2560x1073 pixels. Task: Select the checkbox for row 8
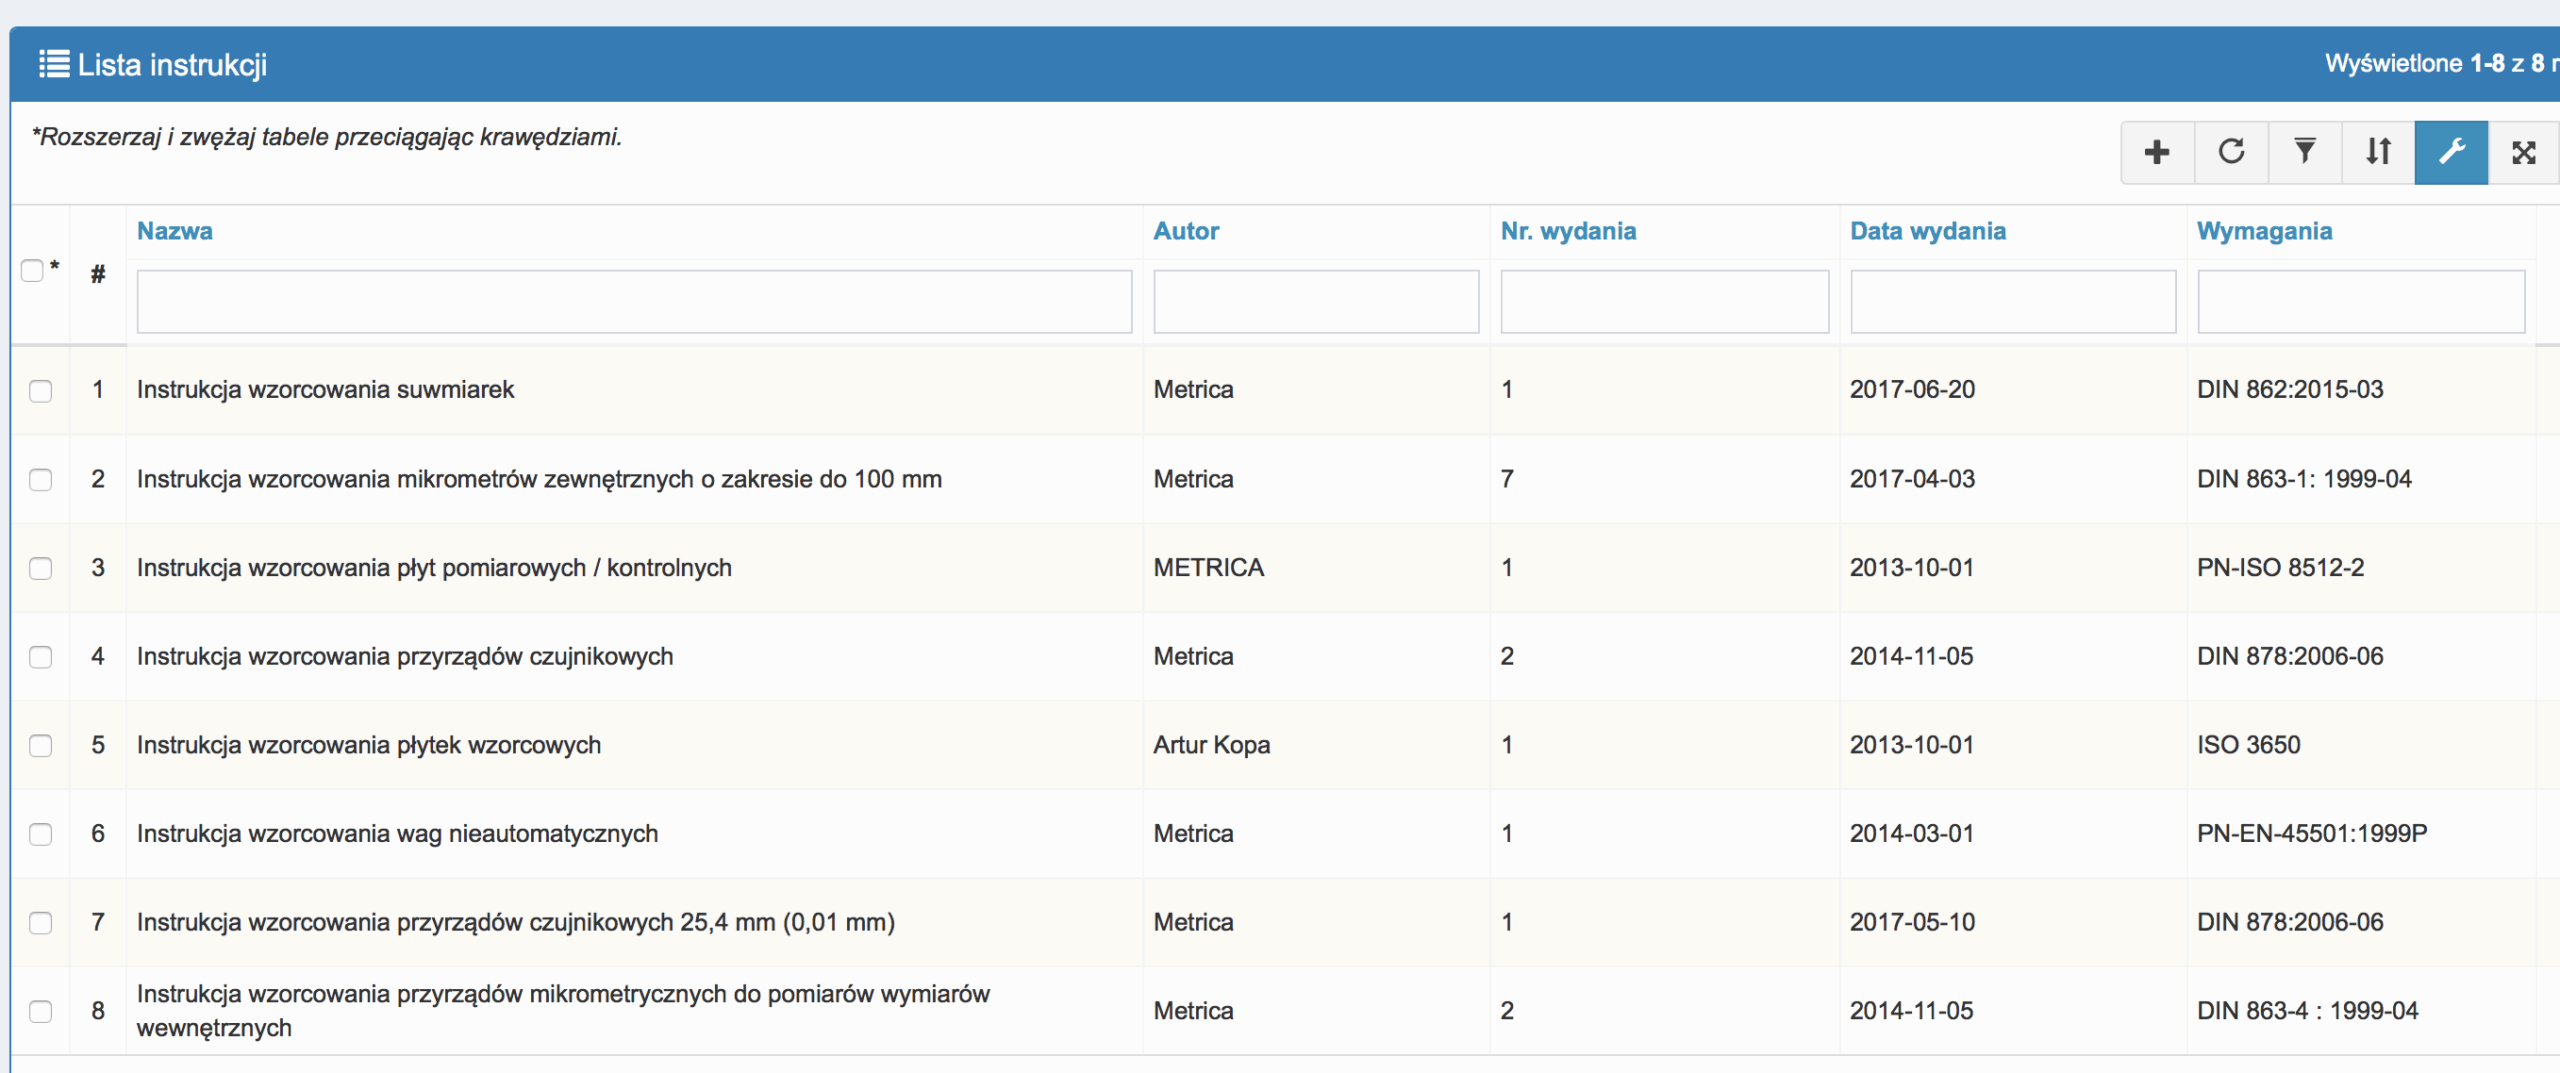tap(41, 1012)
